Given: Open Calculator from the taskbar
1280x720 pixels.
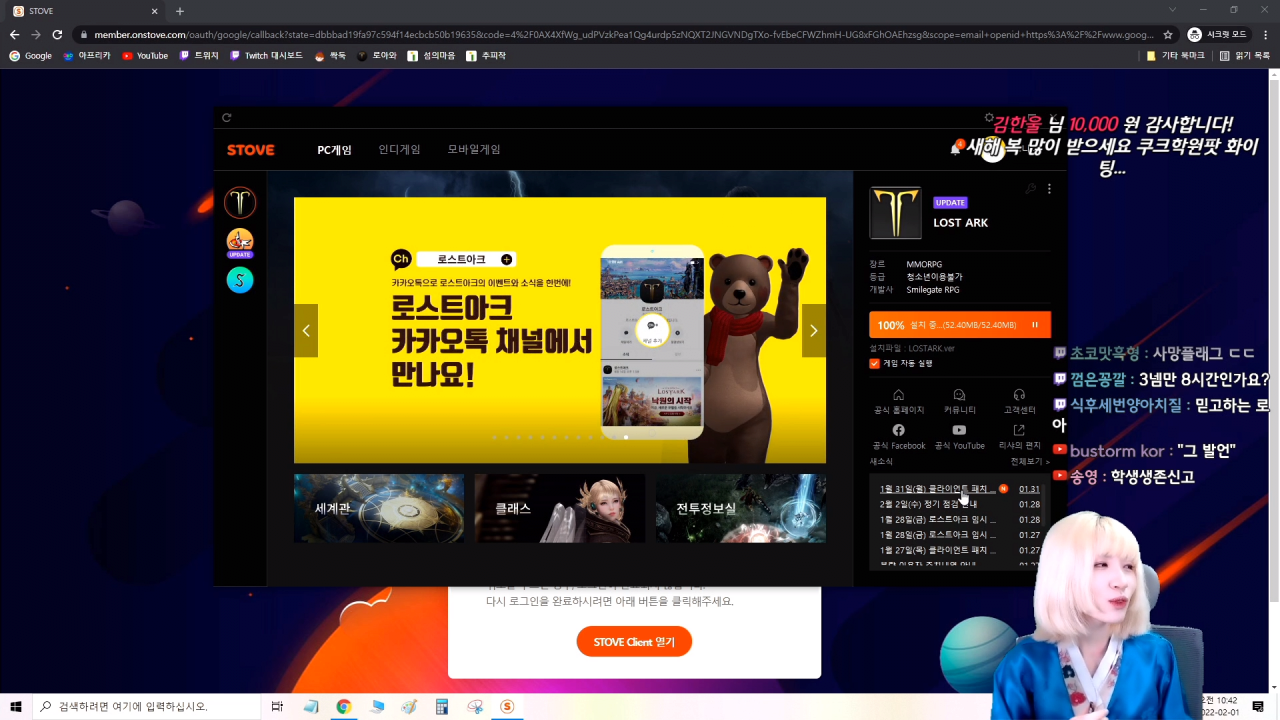Looking at the screenshot, I should 441,706.
